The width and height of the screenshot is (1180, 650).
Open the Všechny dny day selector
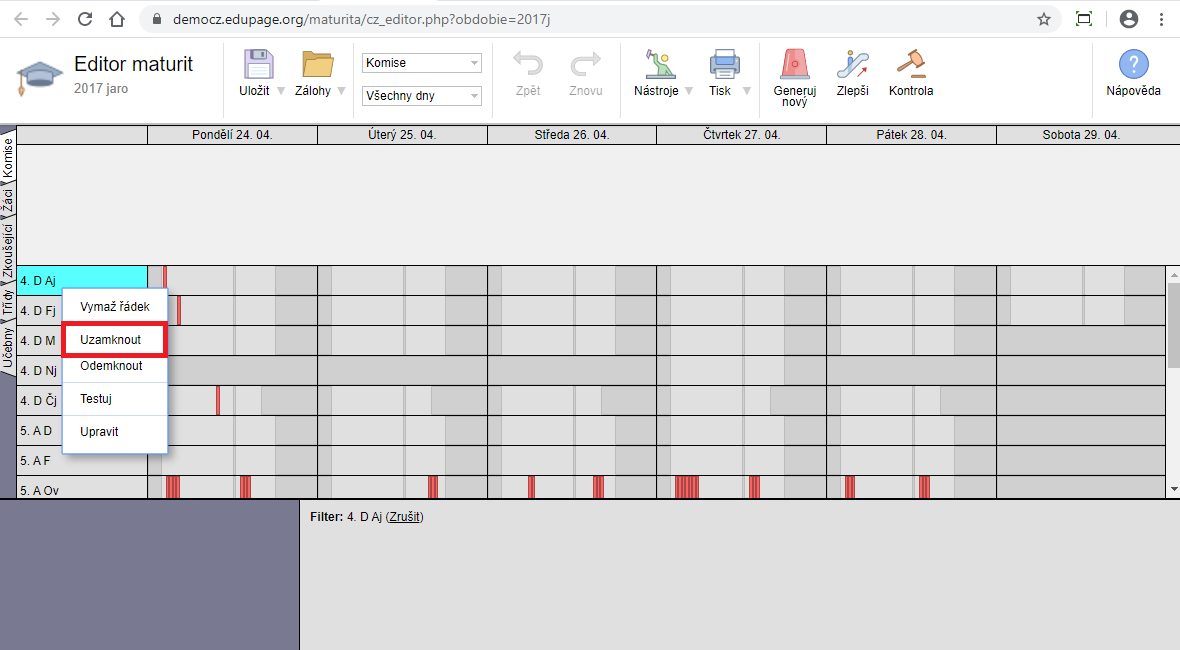click(421, 96)
